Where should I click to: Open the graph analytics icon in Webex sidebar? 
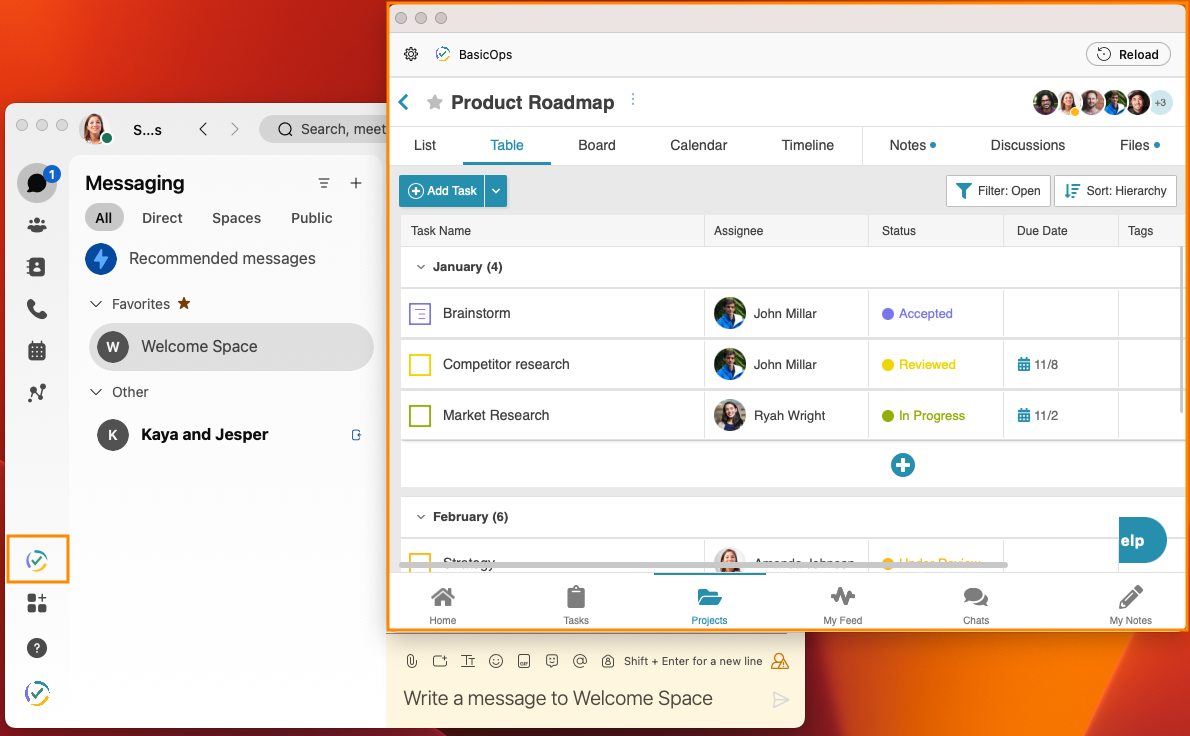36,392
